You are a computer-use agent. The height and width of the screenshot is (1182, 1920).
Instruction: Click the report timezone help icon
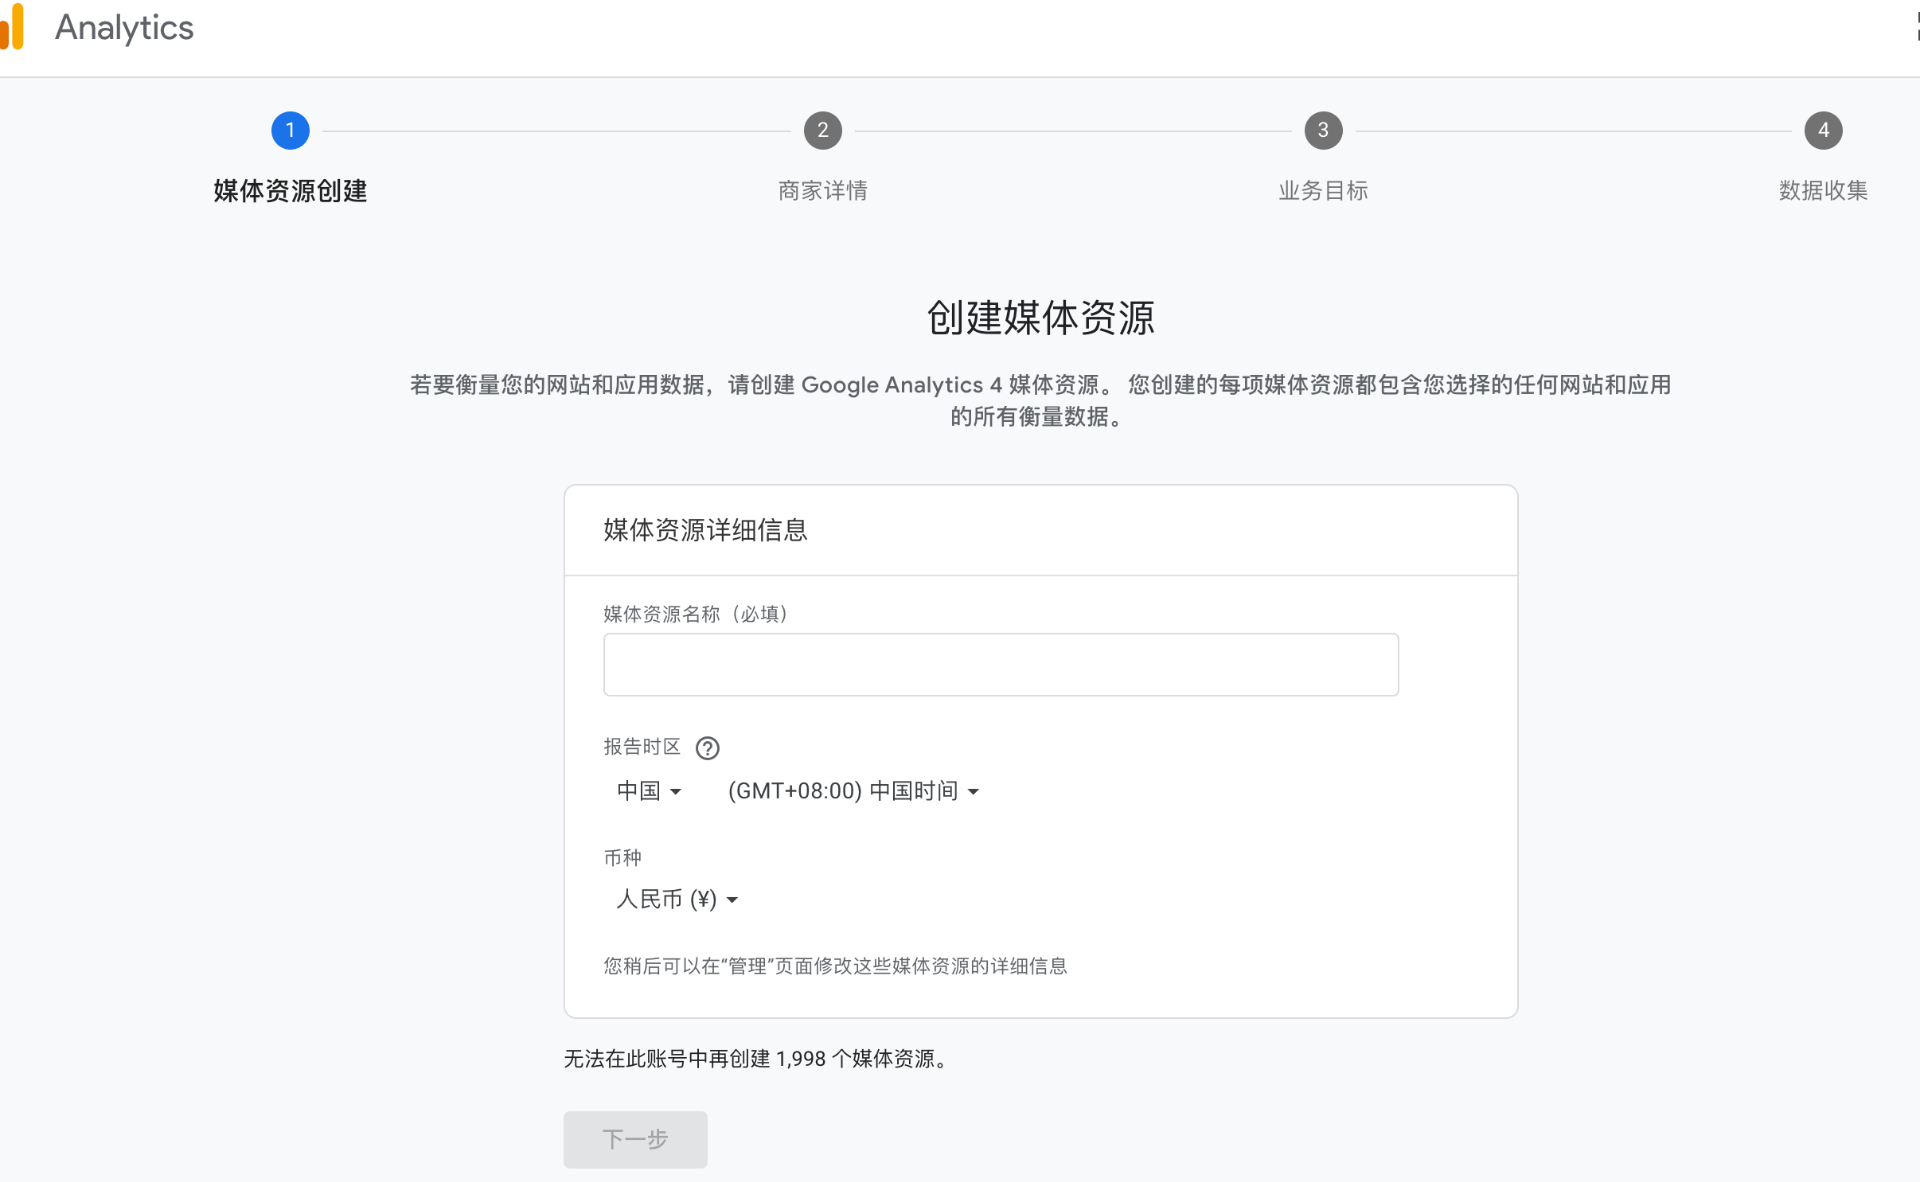click(x=707, y=748)
